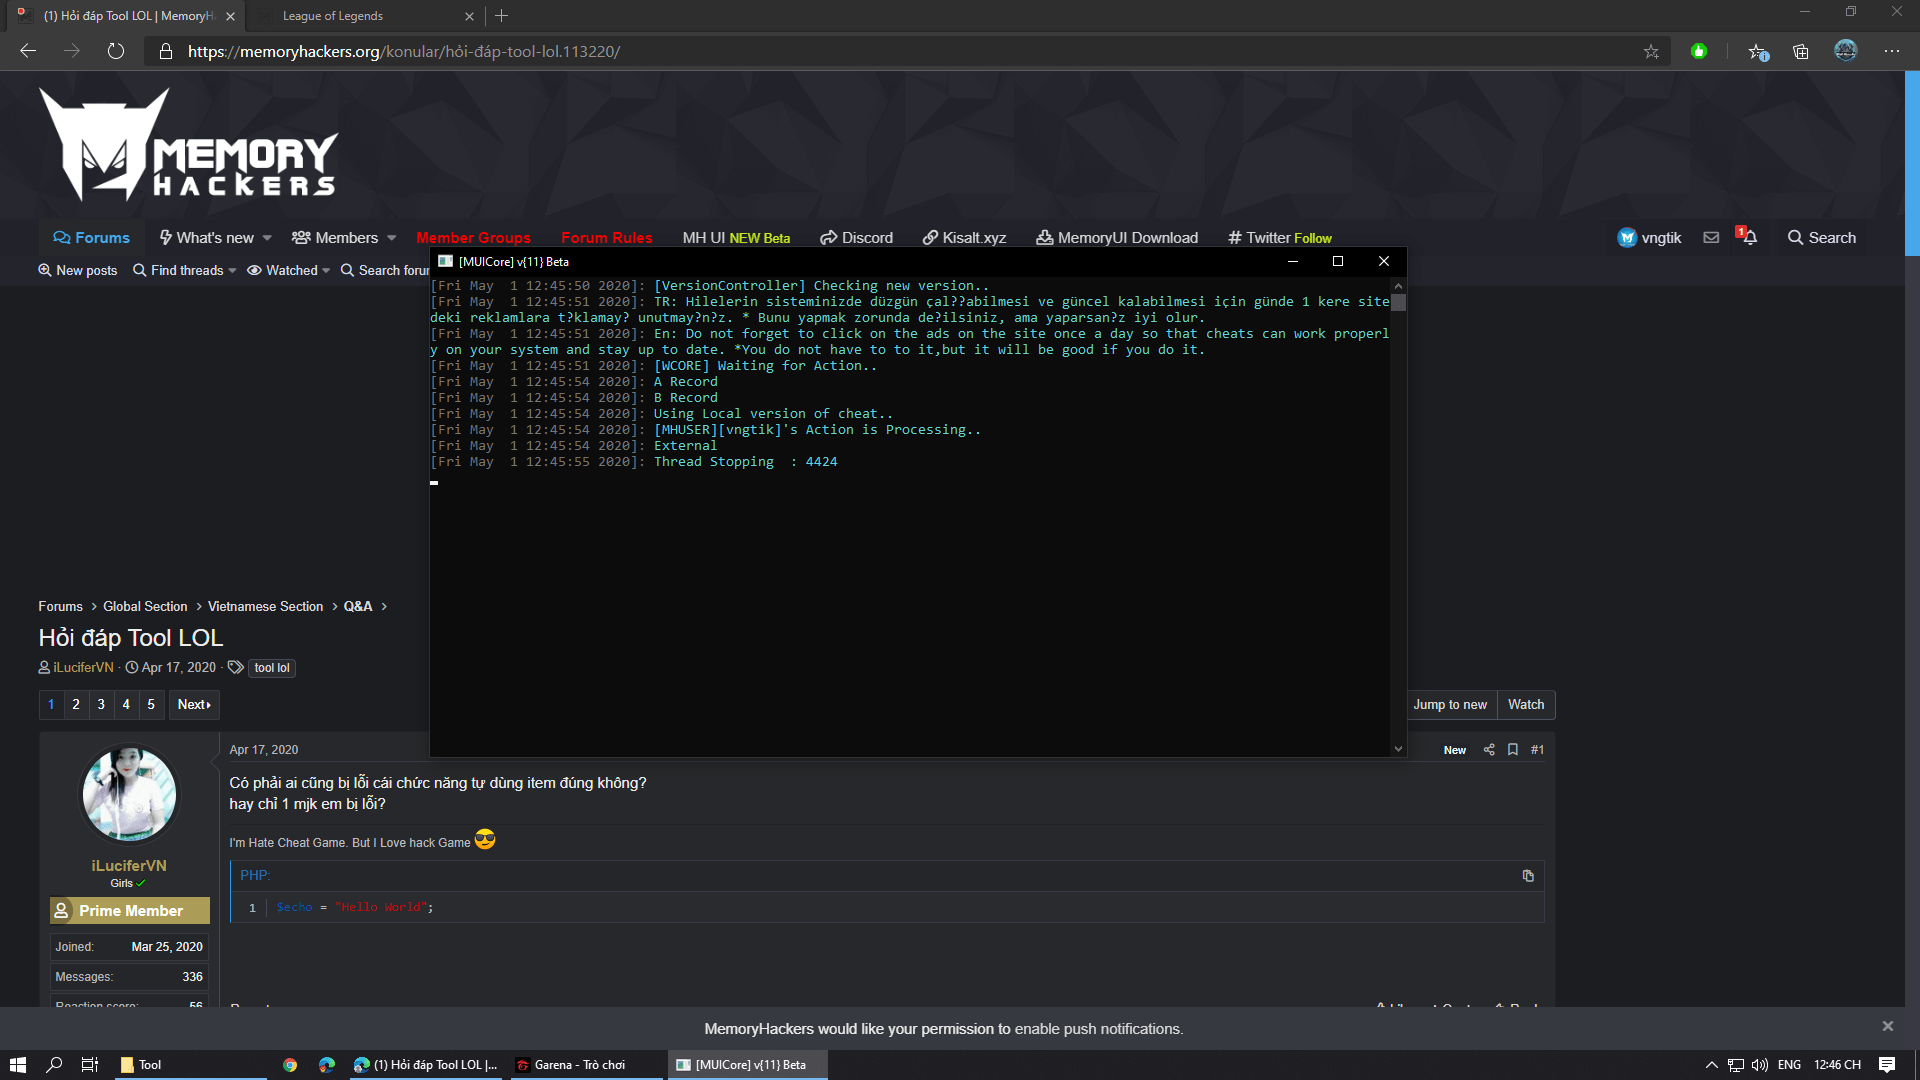Follow the Twitter link
1920x1080 pixels.
(x=1280, y=238)
